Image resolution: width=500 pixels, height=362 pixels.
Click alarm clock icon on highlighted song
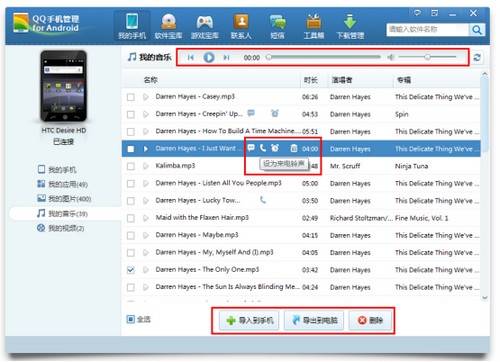[x=275, y=148]
